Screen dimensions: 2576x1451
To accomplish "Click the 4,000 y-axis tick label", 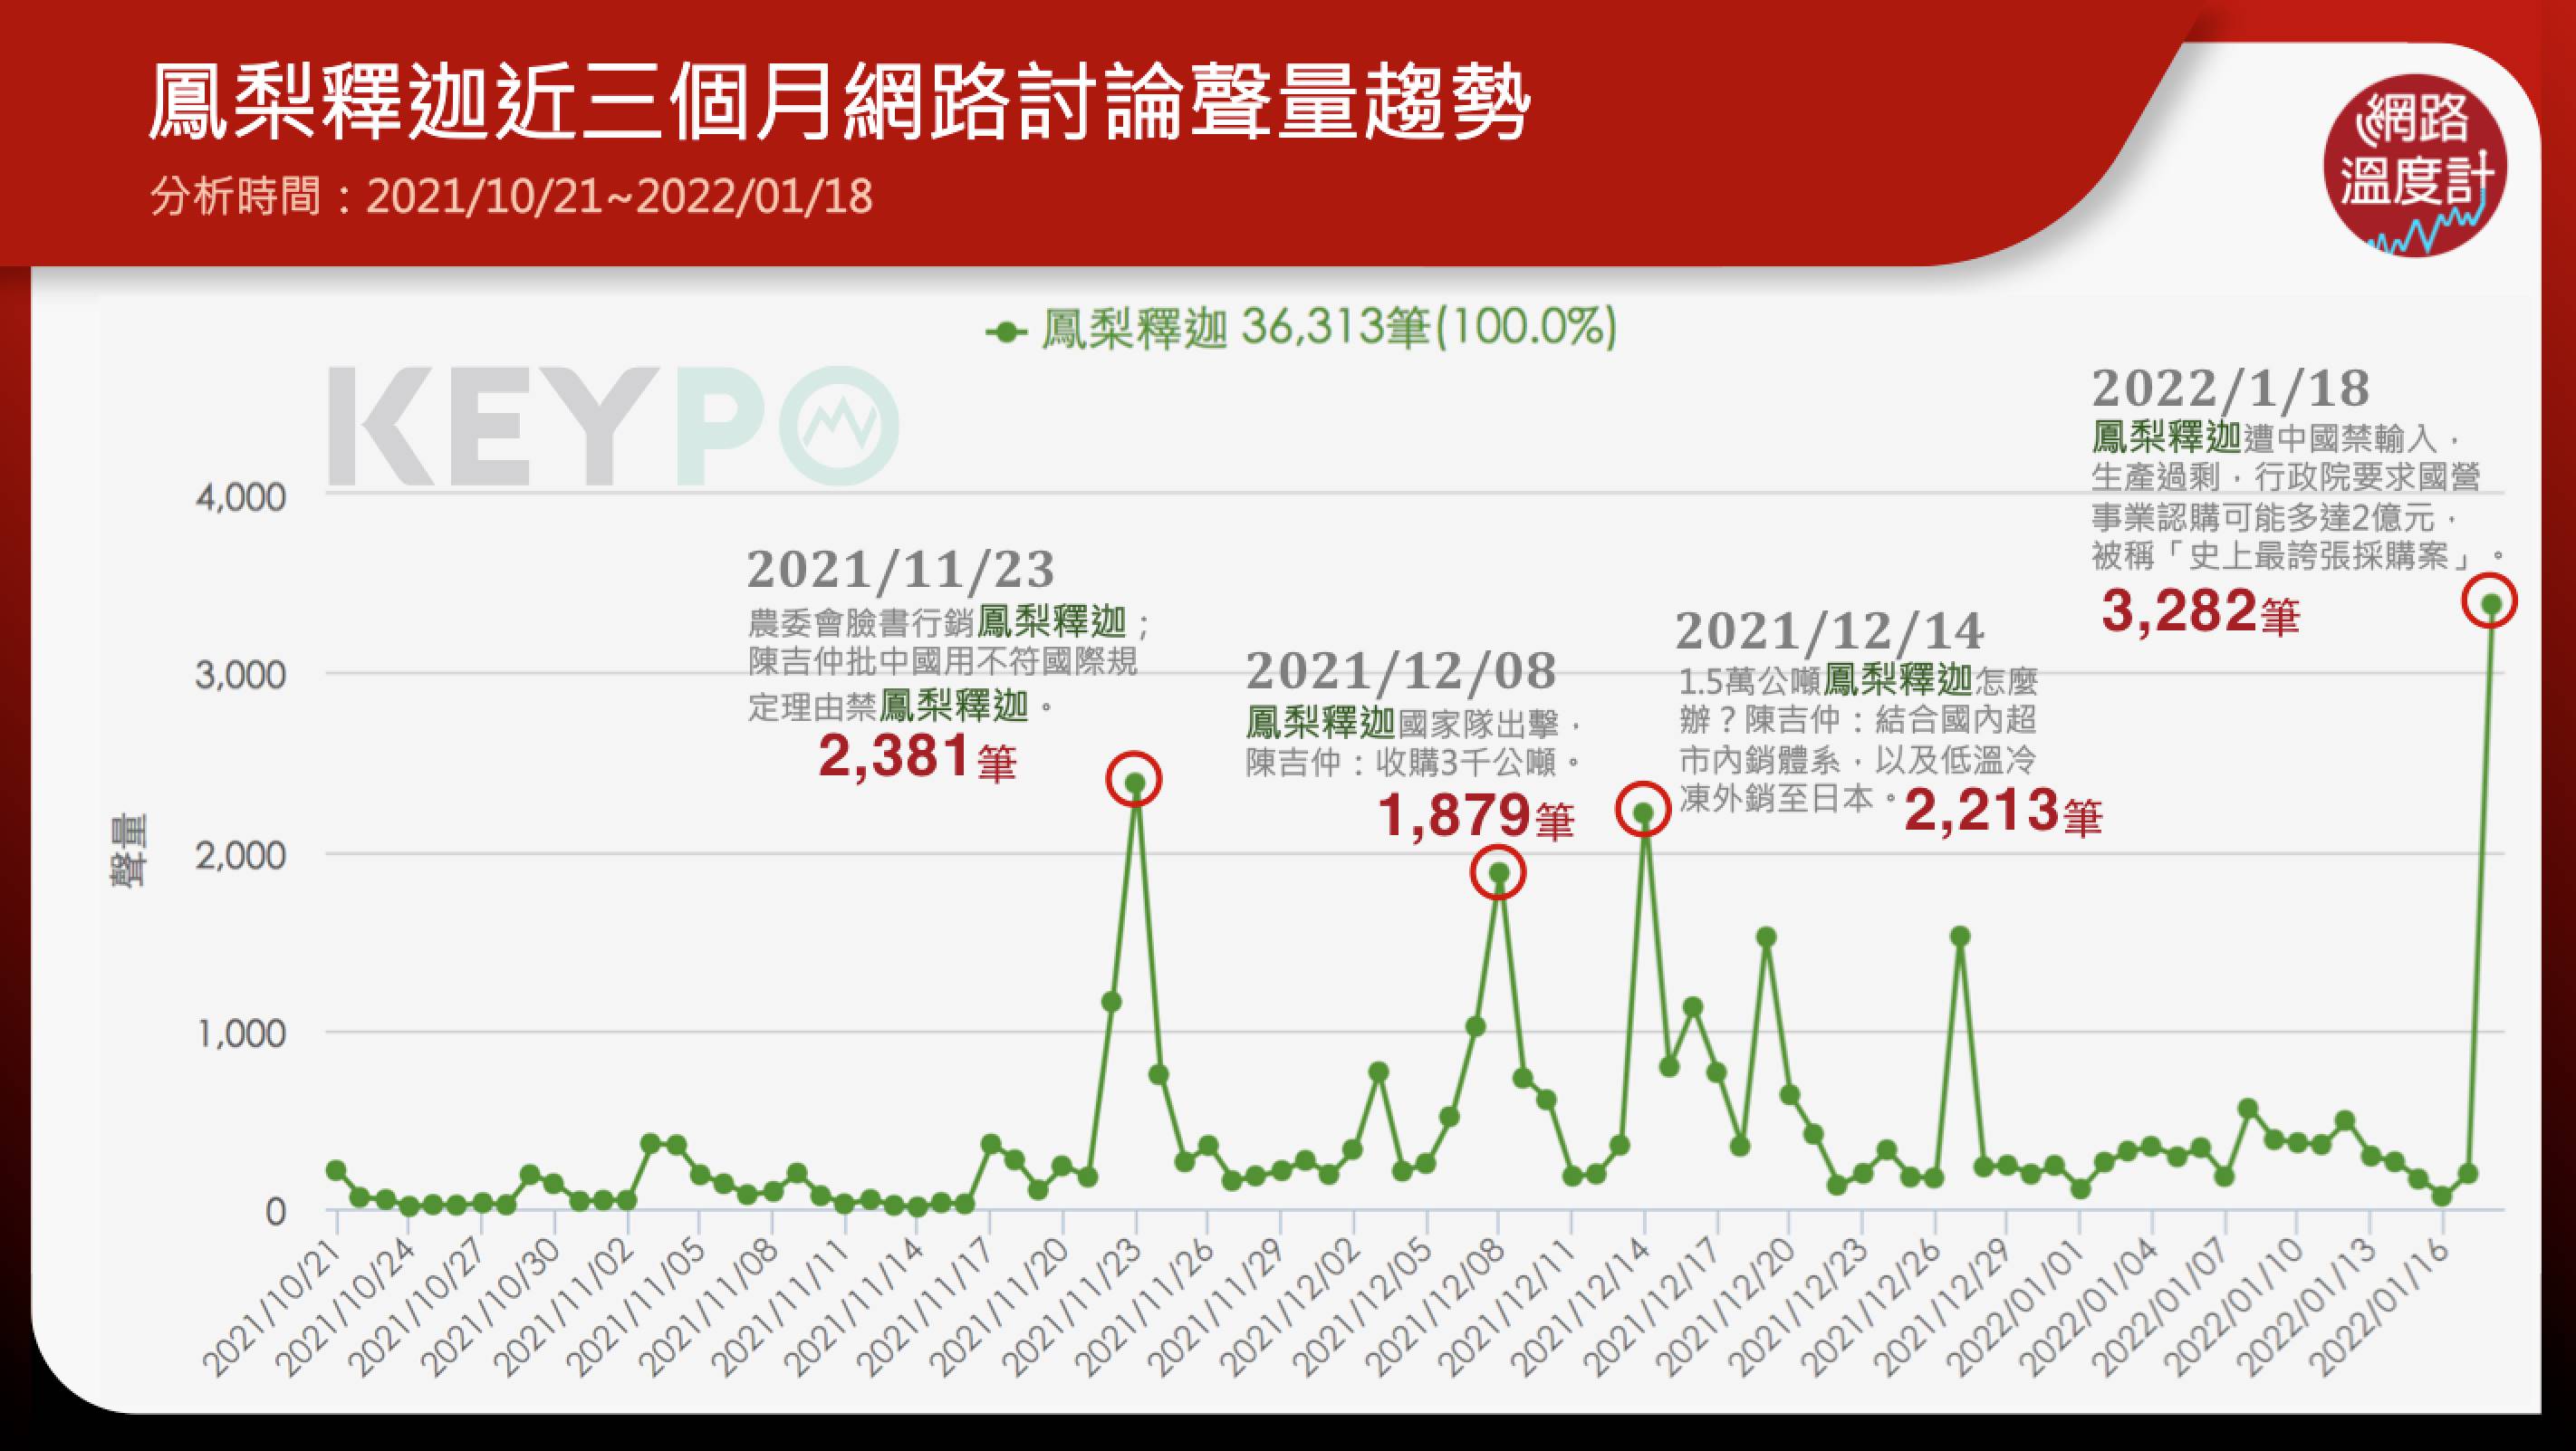I will click(x=241, y=497).
